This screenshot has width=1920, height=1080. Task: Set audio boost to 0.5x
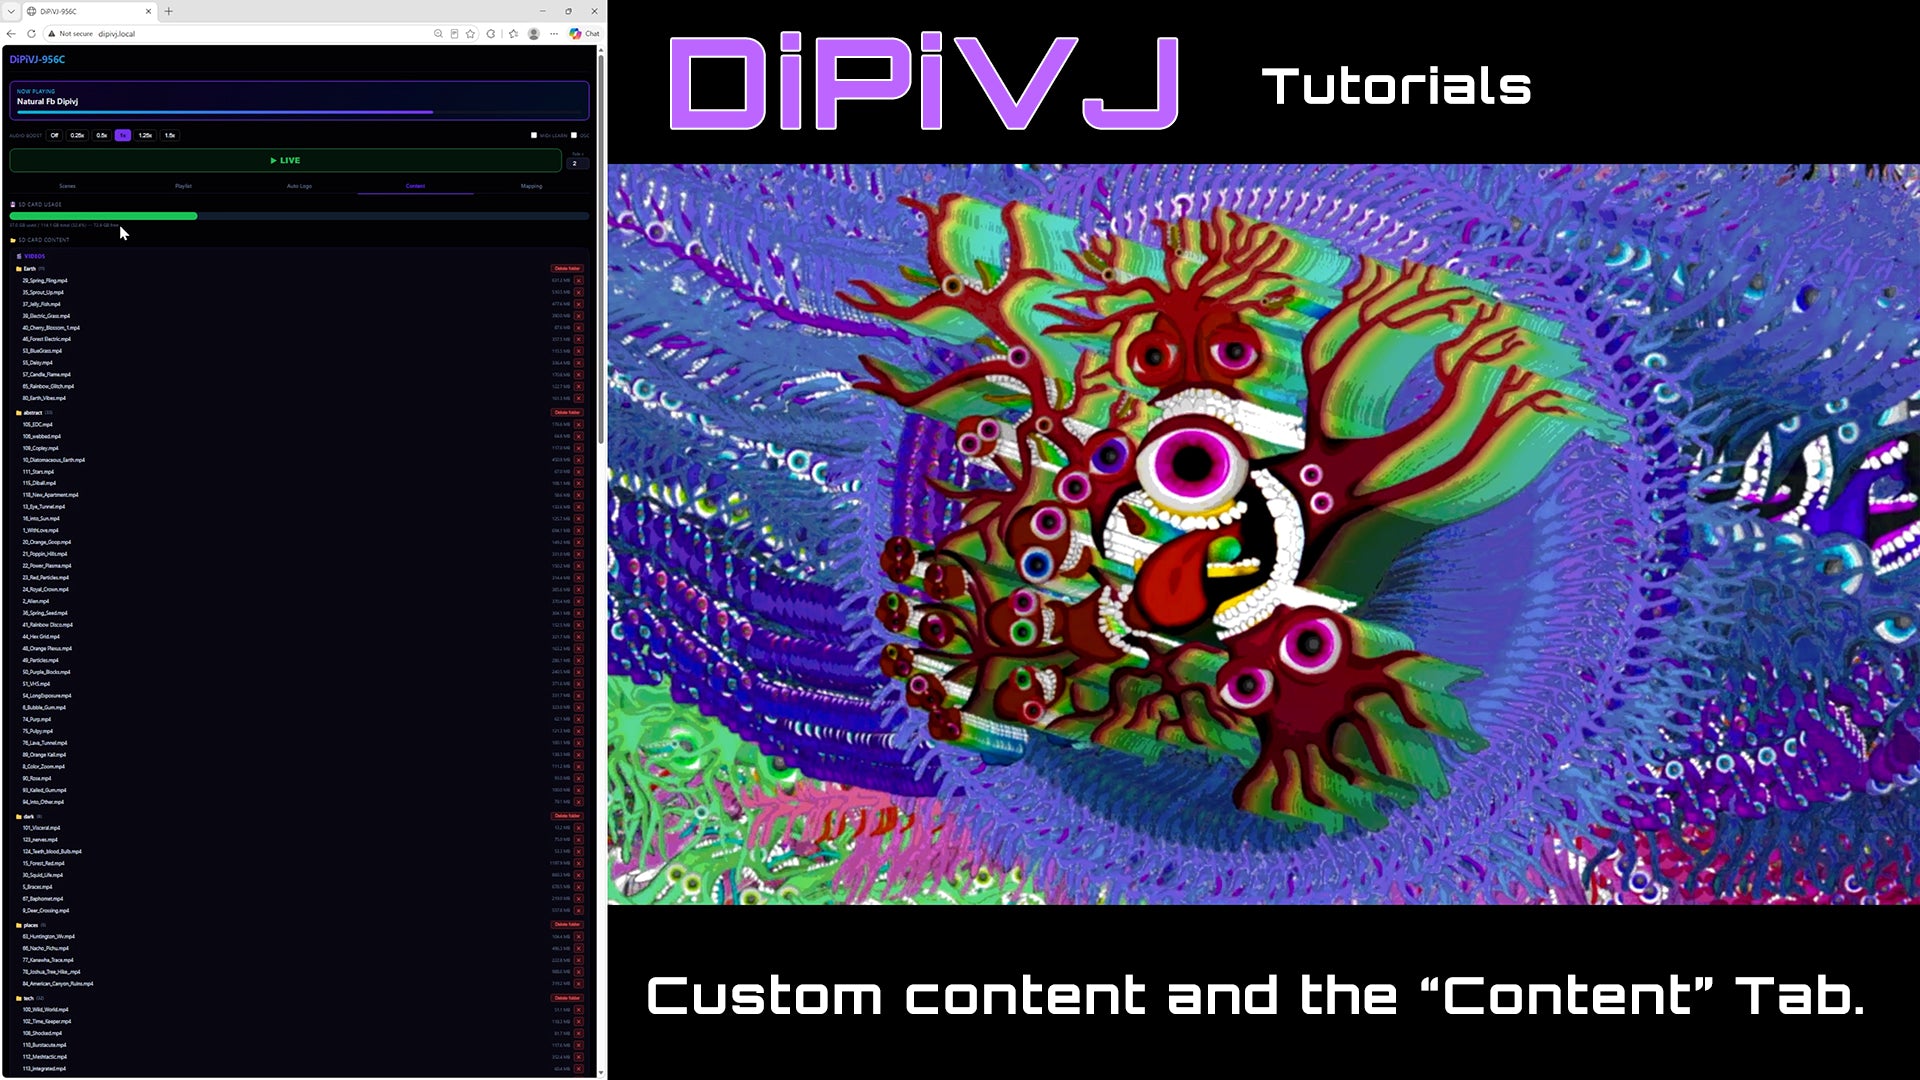pos(101,135)
